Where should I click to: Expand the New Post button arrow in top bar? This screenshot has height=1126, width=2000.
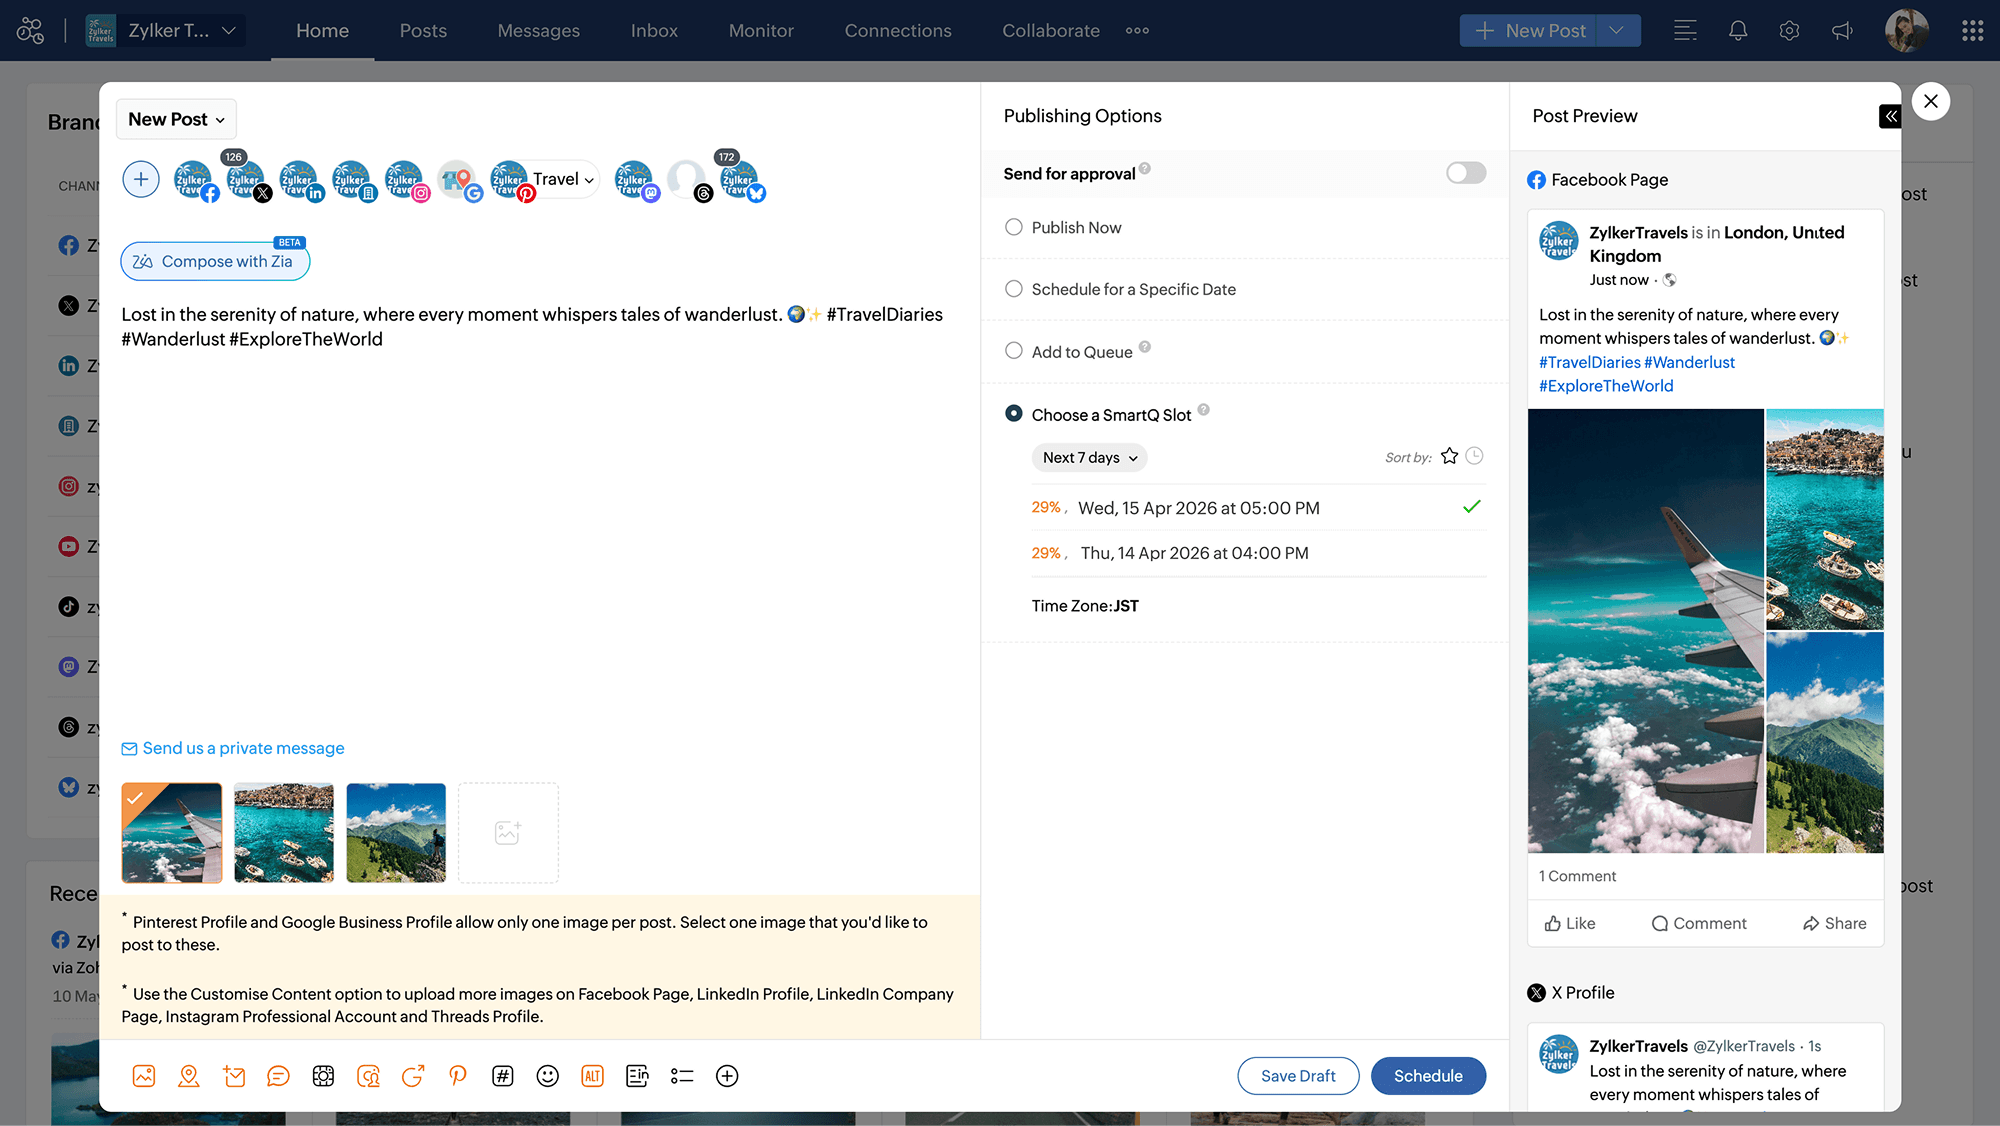coord(1617,31)
